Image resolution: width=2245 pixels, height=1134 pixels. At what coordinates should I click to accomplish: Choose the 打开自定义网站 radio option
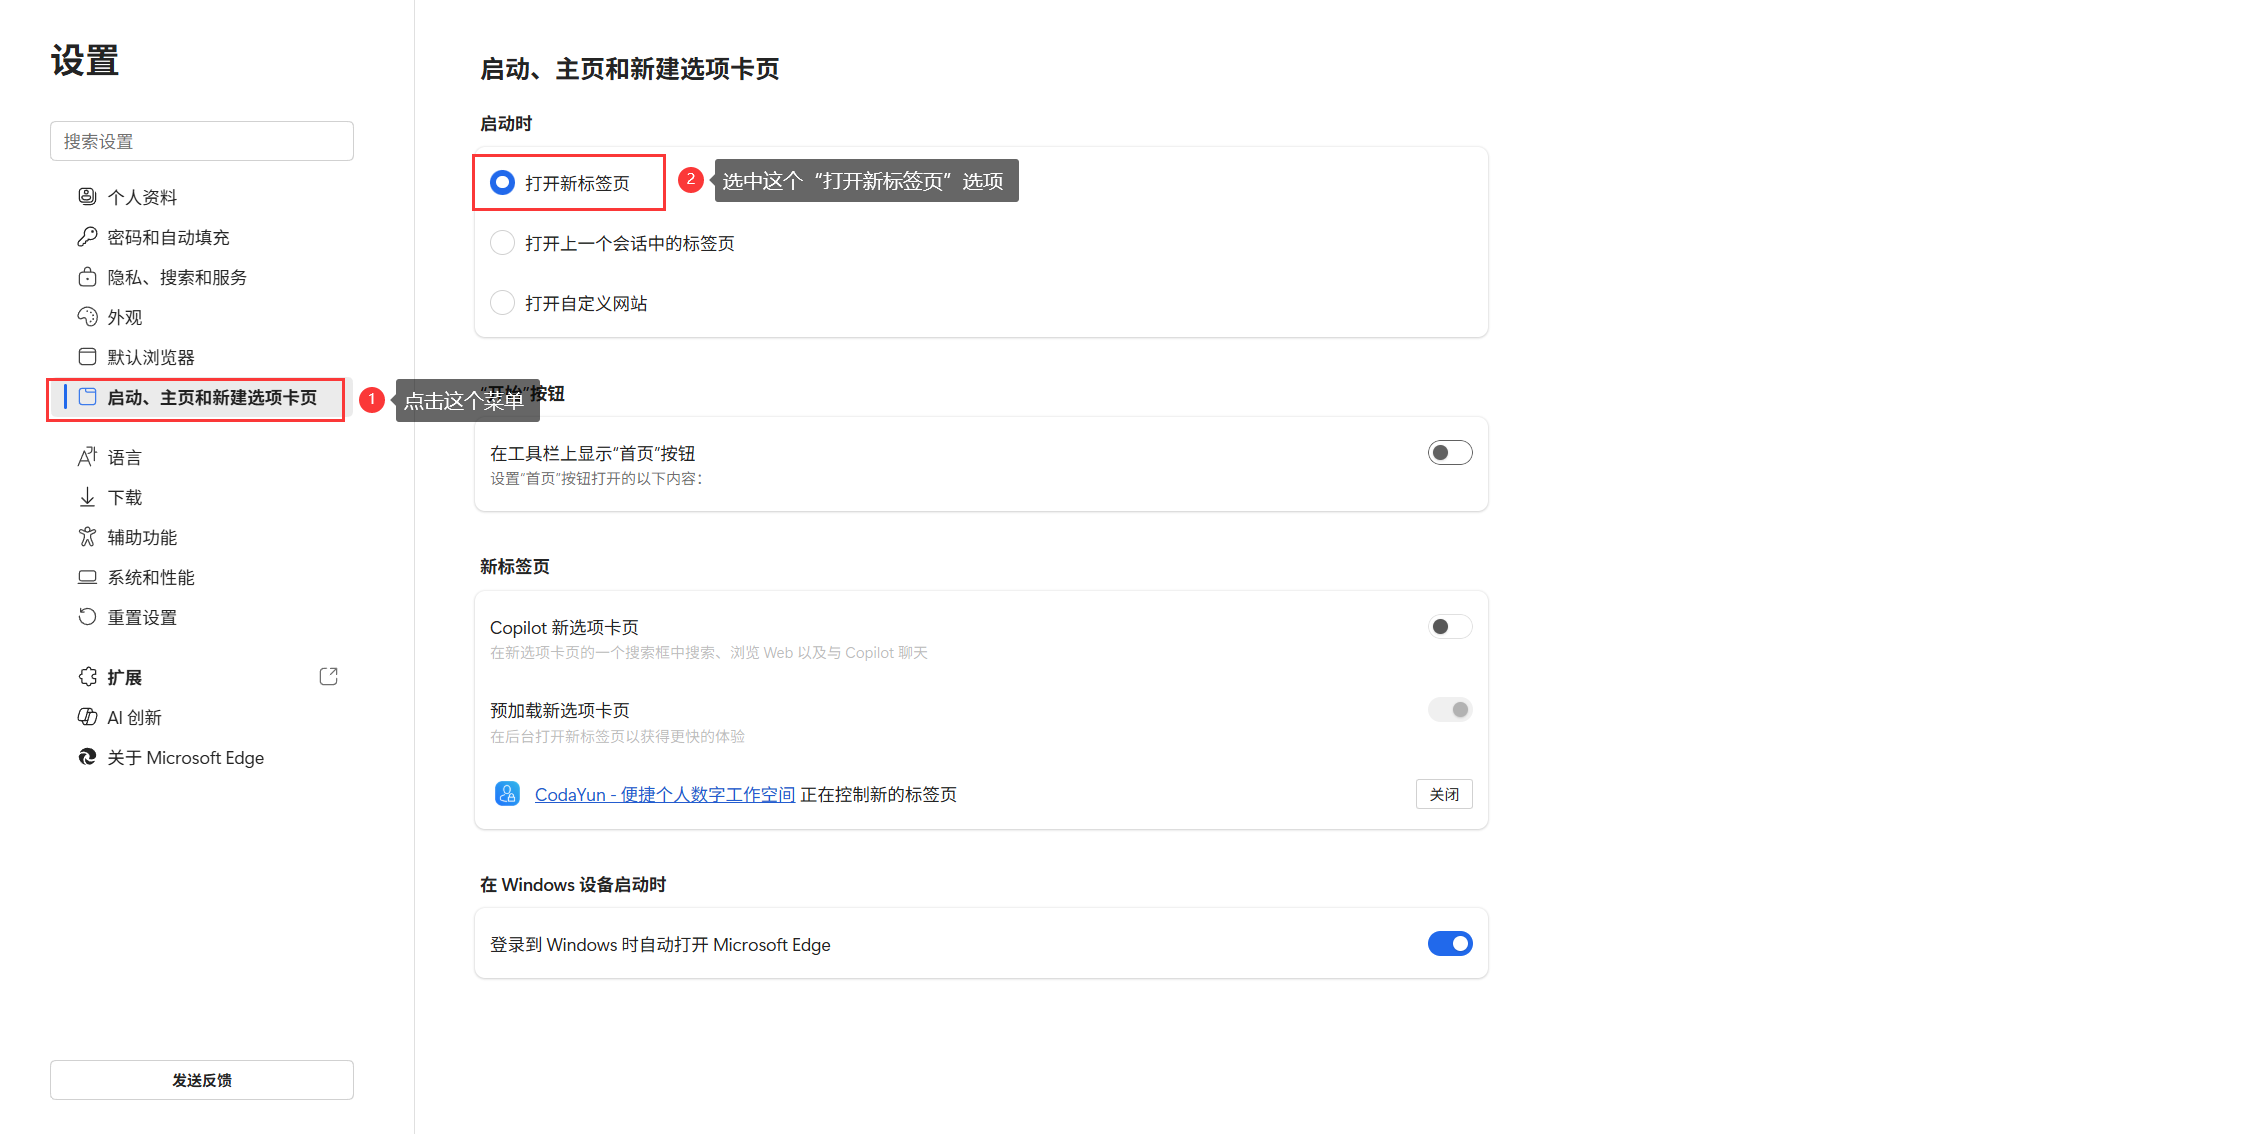[502, 303]
